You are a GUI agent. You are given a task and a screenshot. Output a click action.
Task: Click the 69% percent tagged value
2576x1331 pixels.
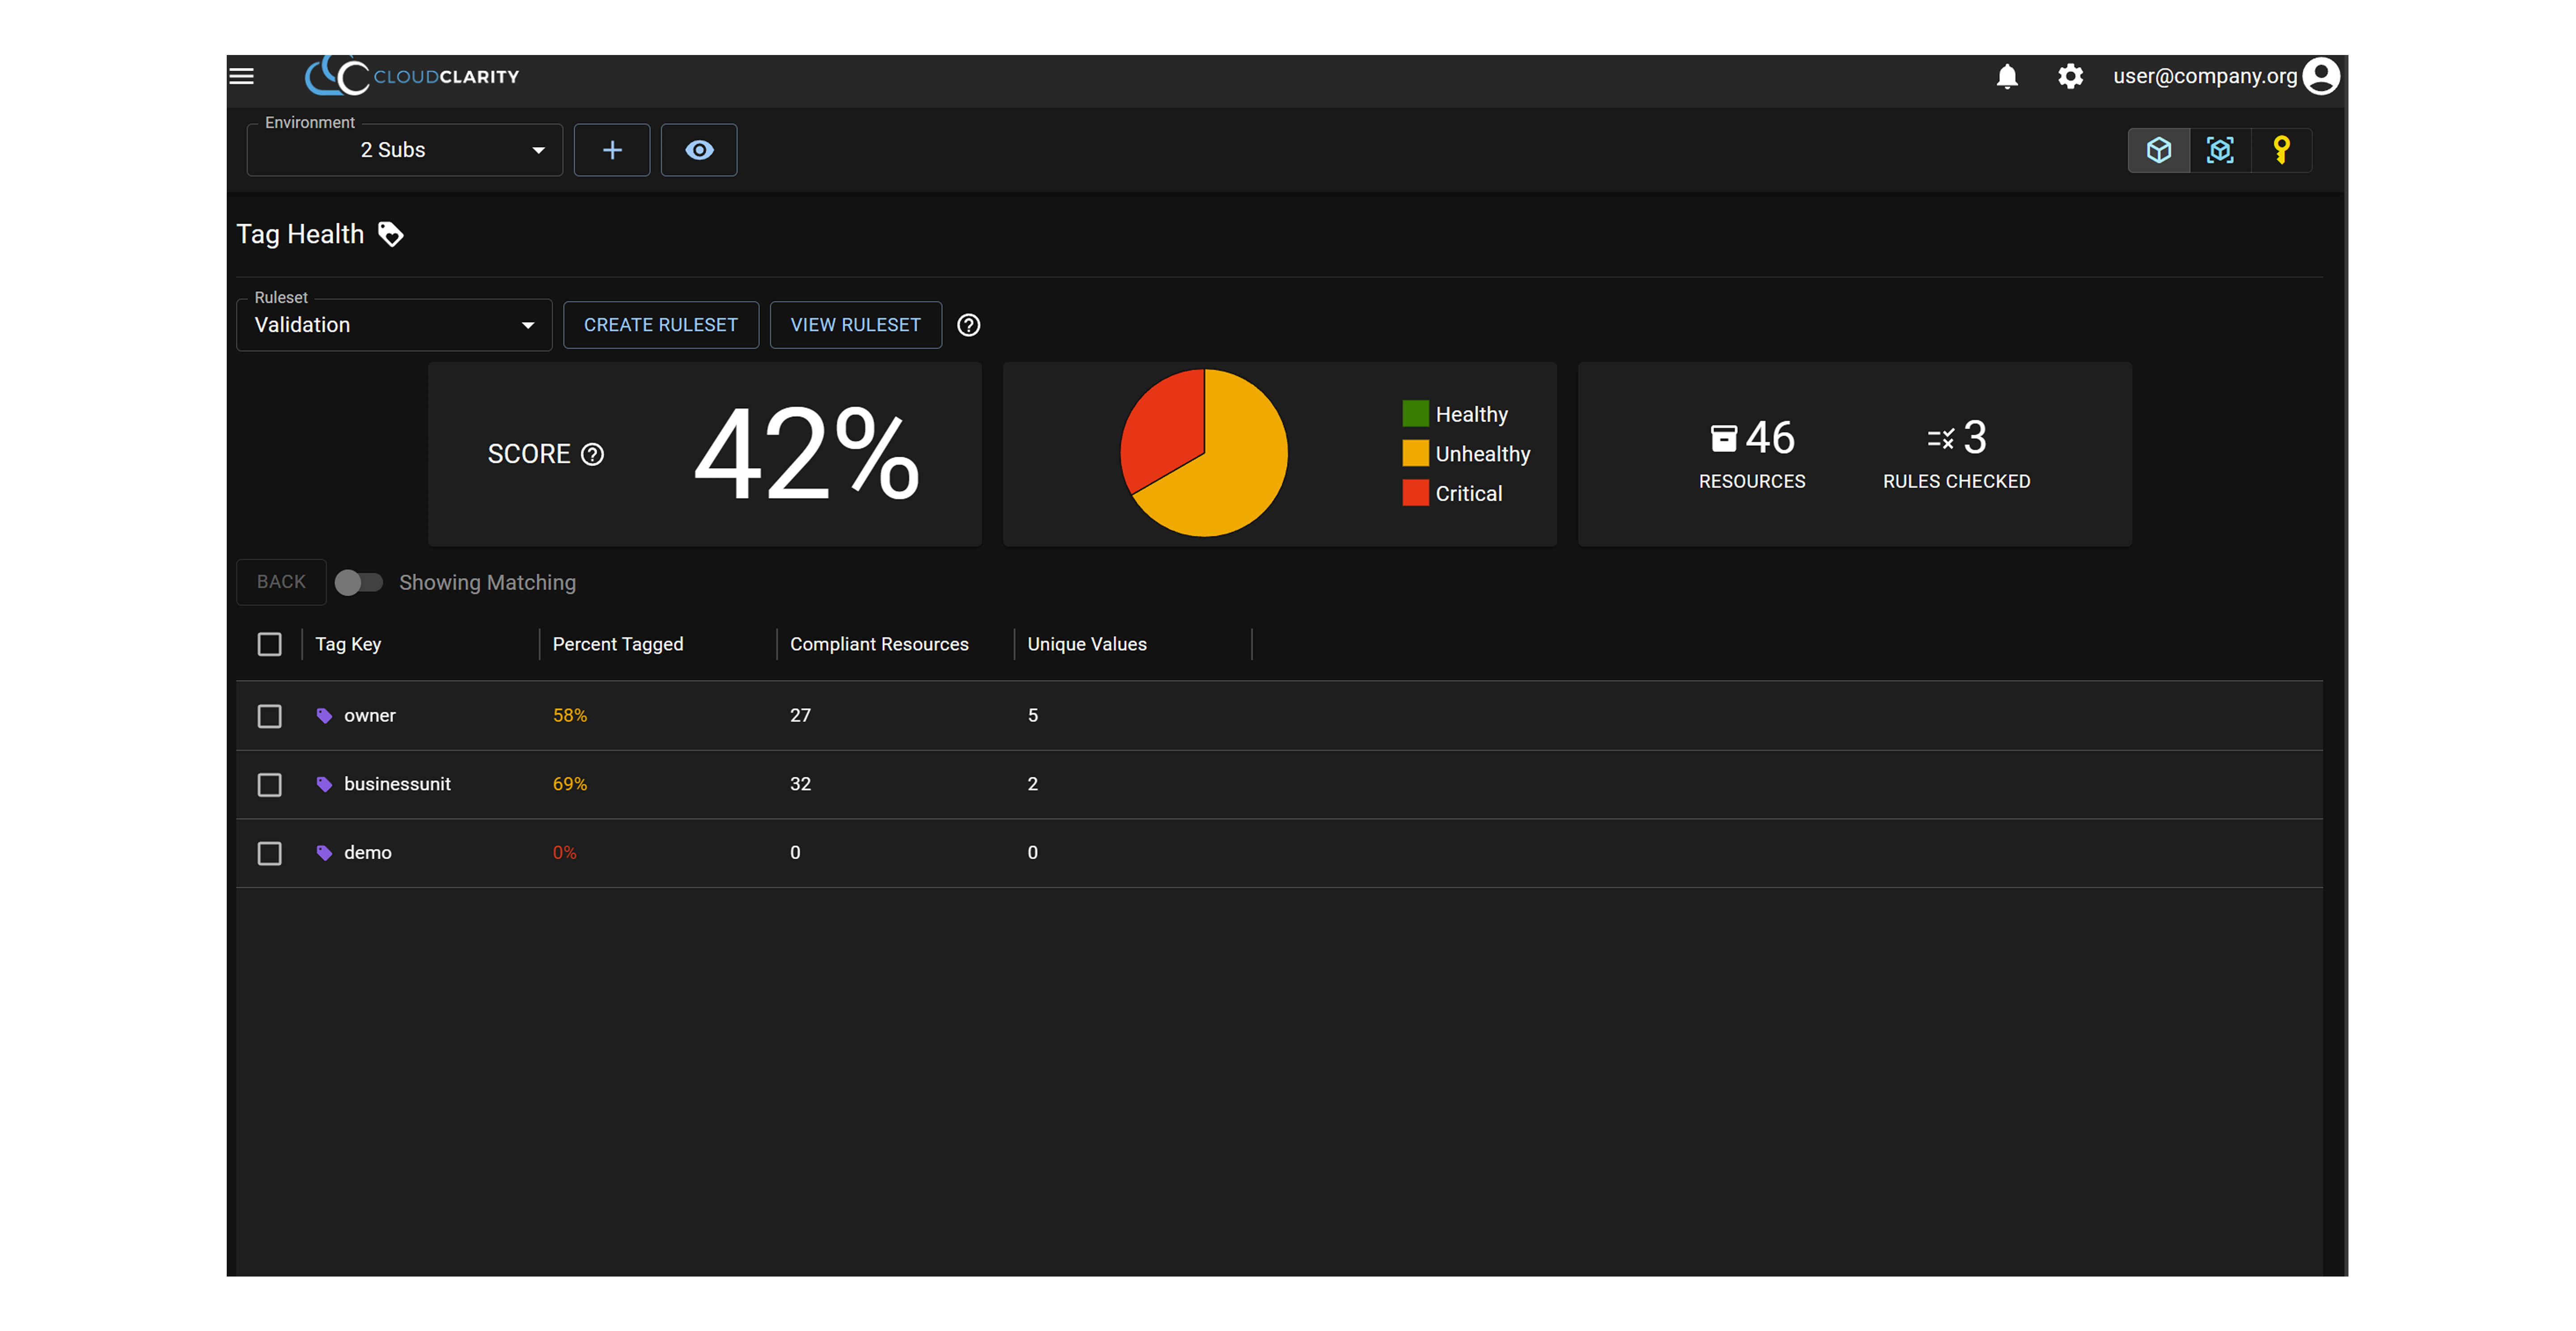[570, 785]
